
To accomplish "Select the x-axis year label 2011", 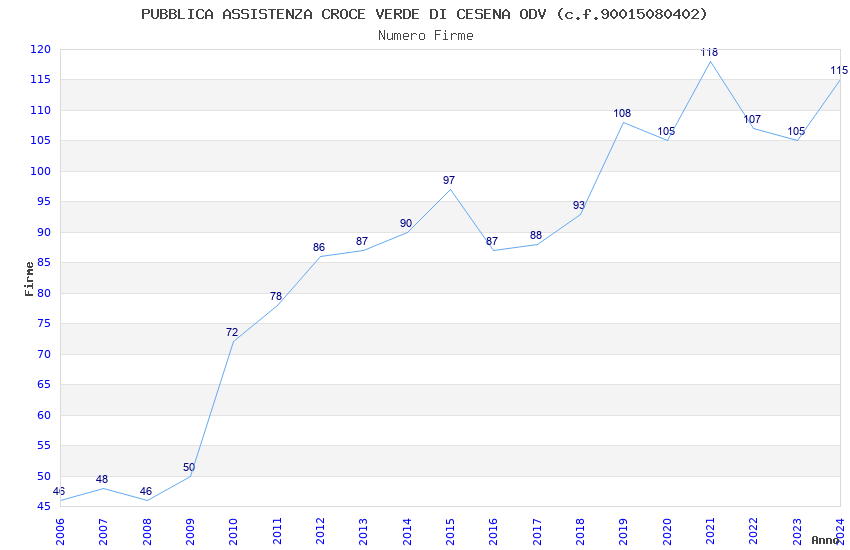I will click(x=277, y=532).
